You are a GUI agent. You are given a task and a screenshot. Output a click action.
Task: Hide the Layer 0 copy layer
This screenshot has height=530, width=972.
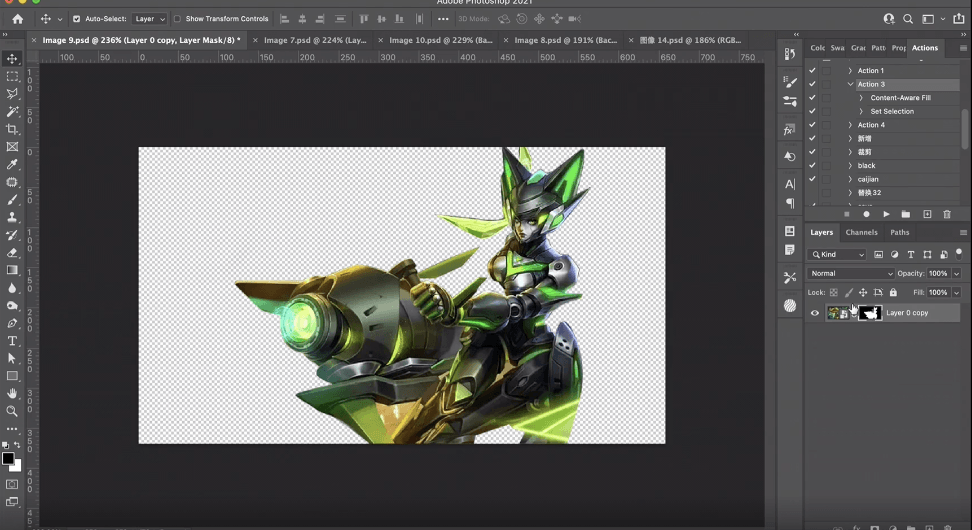point(815,313)
